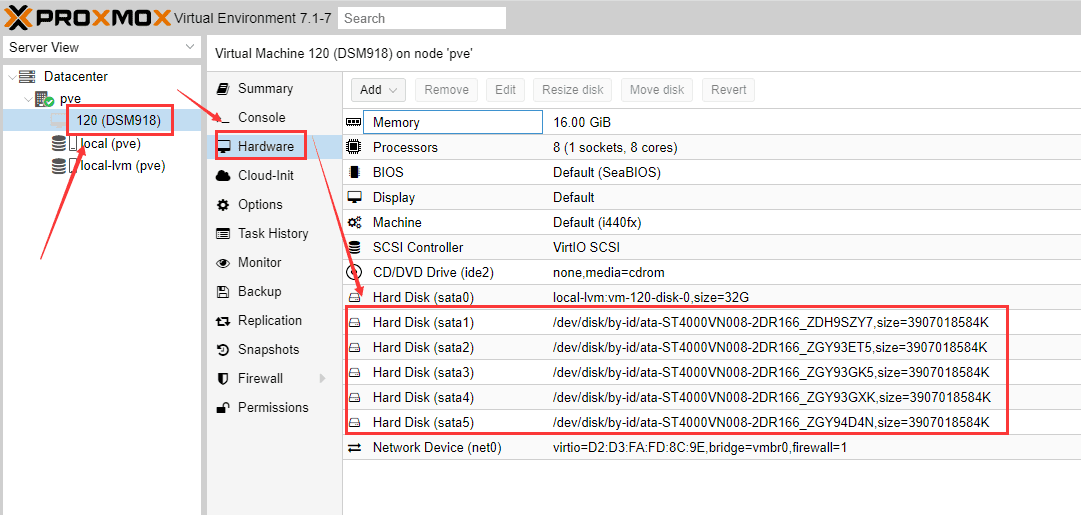Click the Datacenter server icon
Image resolution: width=1081 pixels, height=515 pixels.
point(28,77)
